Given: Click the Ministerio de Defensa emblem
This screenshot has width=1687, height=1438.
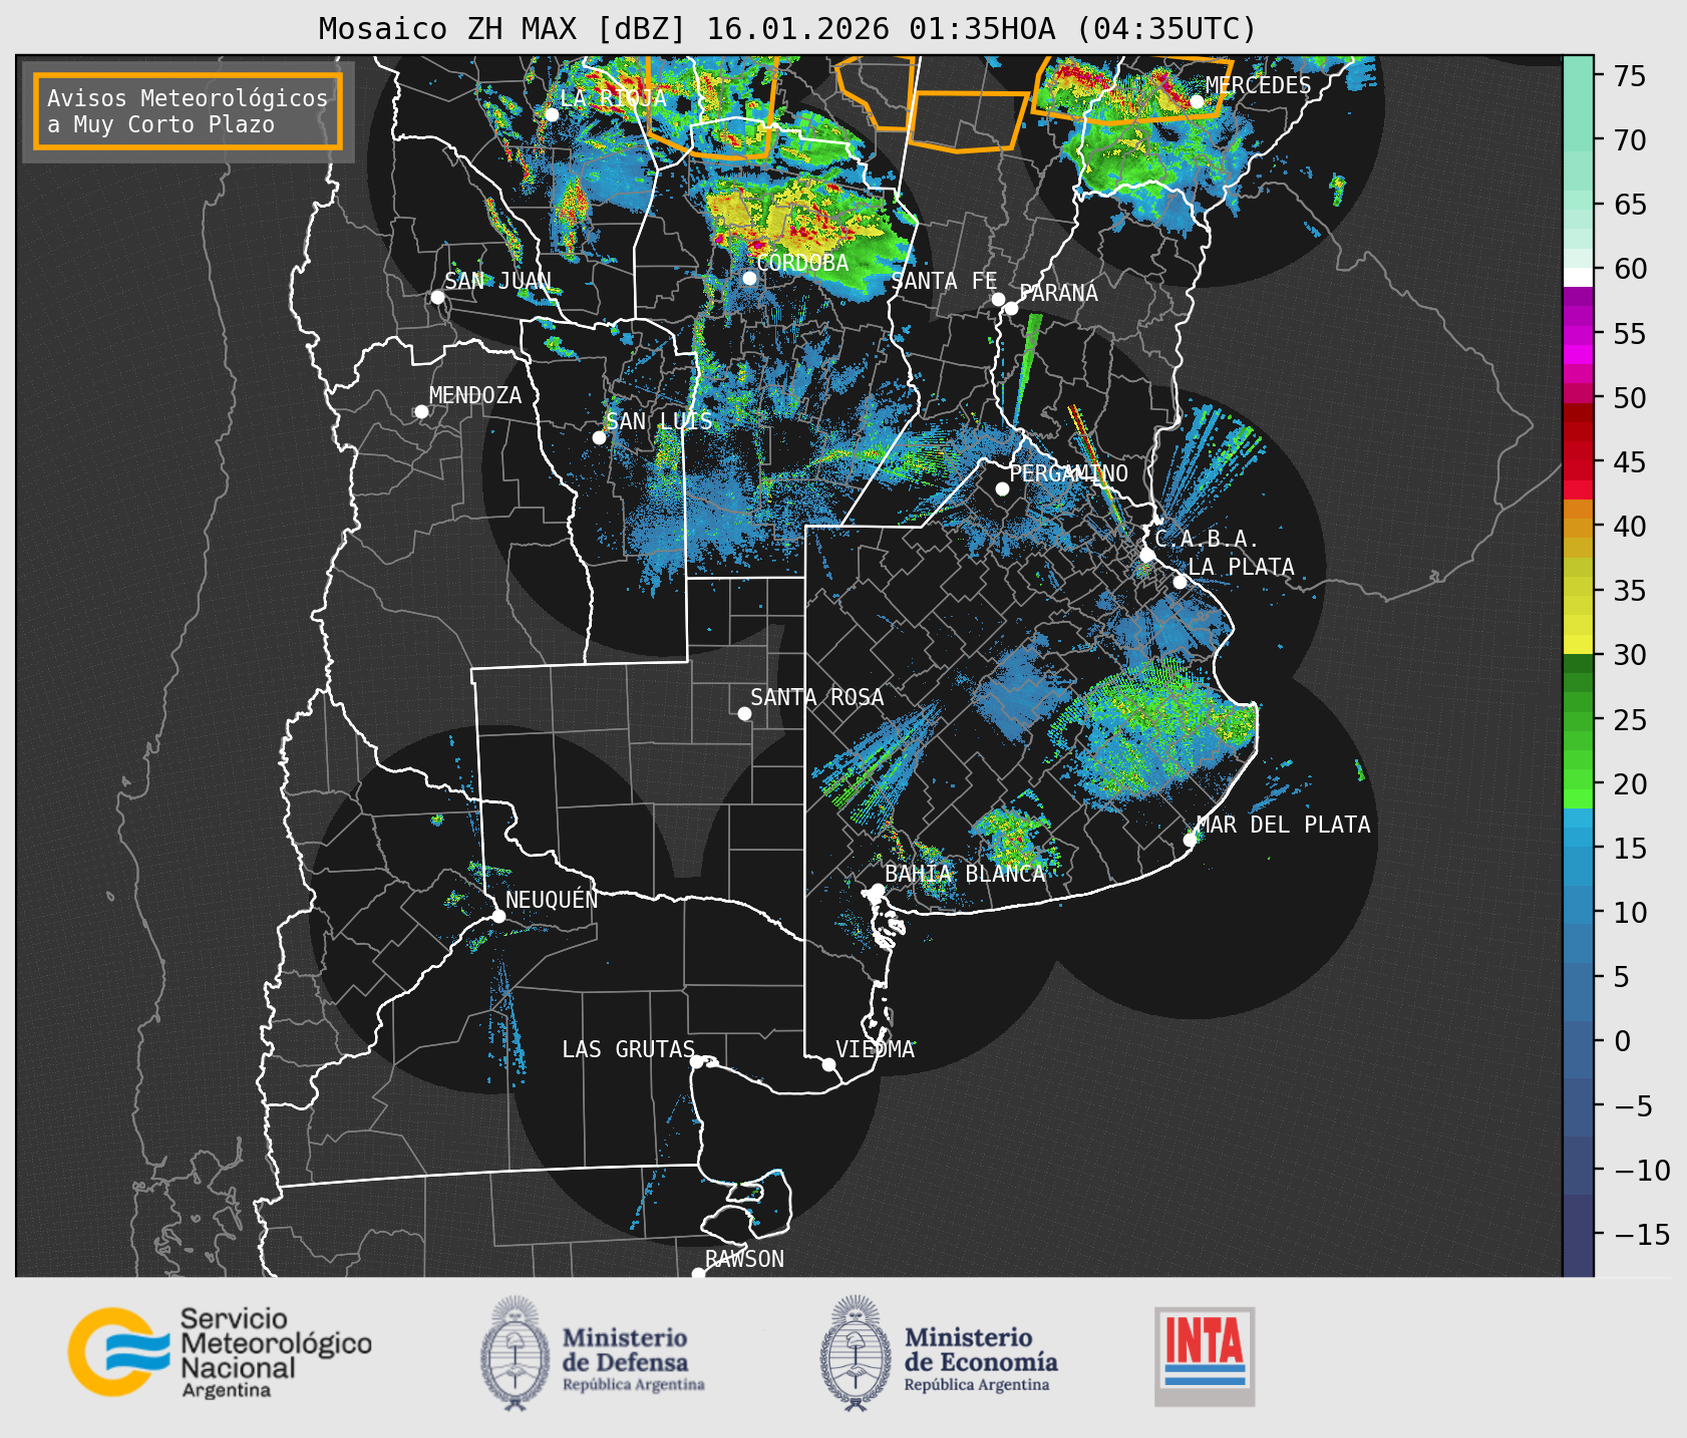Looking at the screenshot, I should pos(515,1353).
